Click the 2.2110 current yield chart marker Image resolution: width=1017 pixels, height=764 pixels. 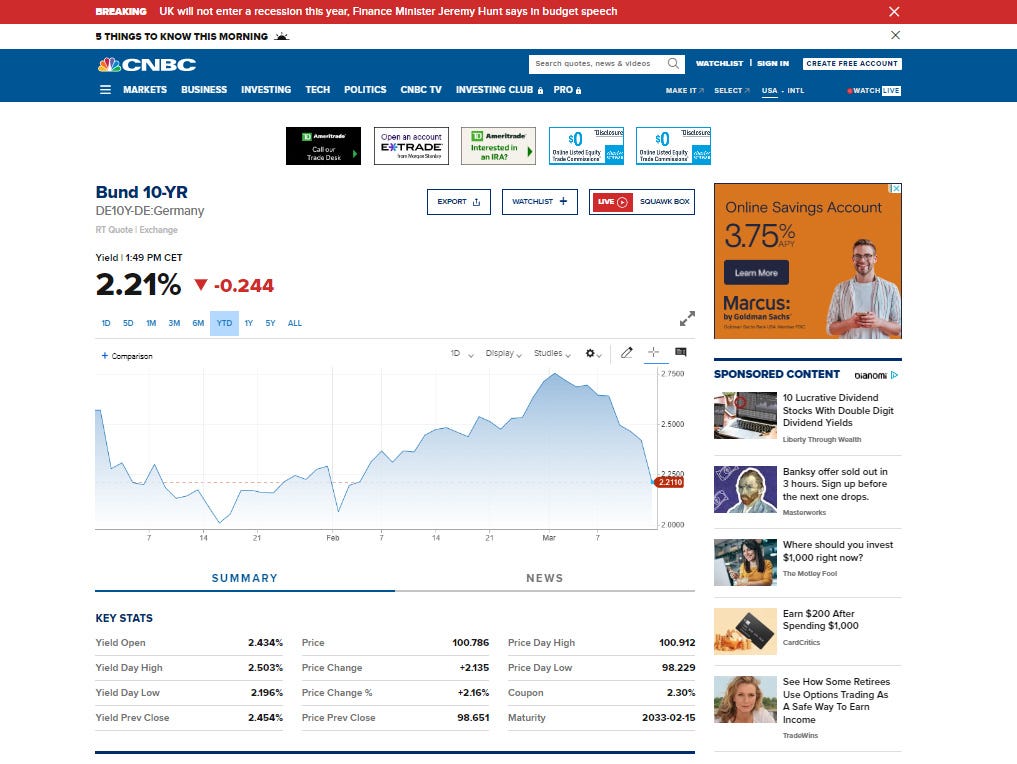[x=669, y=482]
